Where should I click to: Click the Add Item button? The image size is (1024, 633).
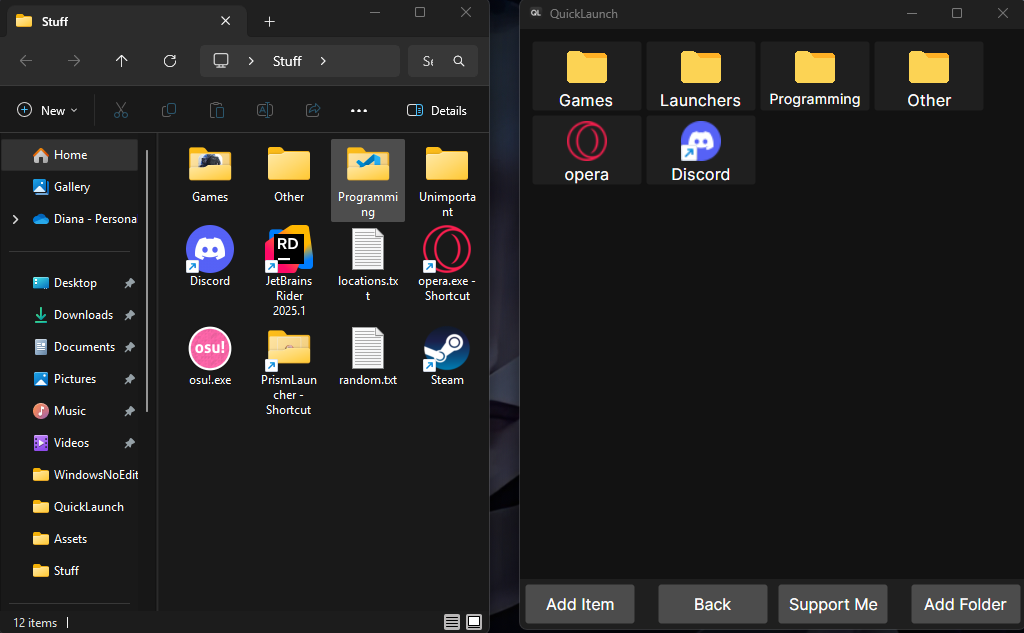click(x=580, y=604)
